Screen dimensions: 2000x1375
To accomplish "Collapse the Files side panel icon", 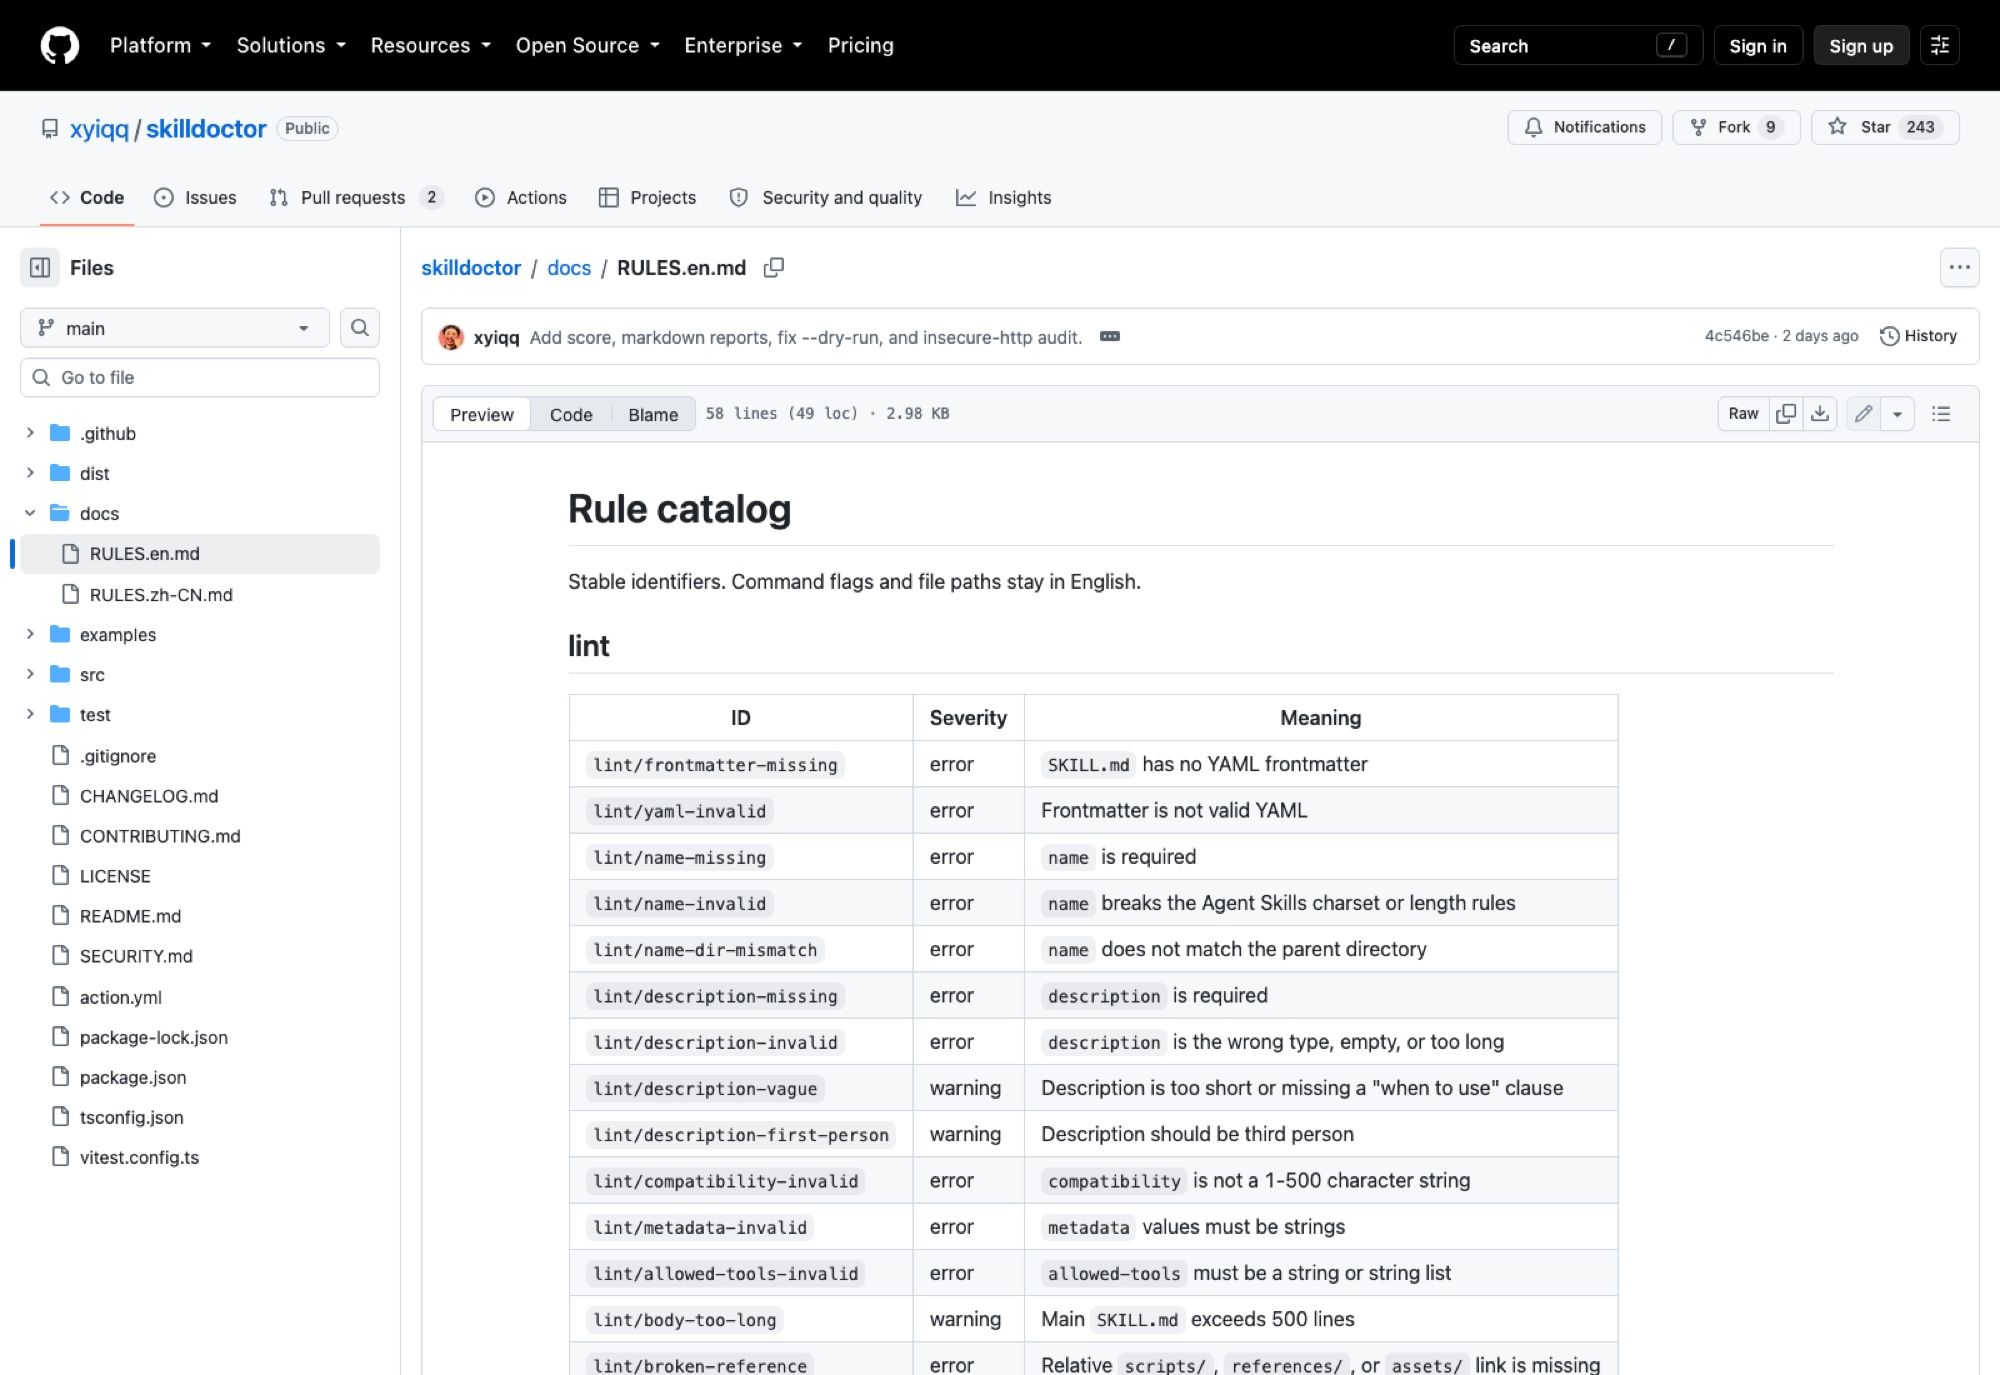I will (x=40, y=268).
